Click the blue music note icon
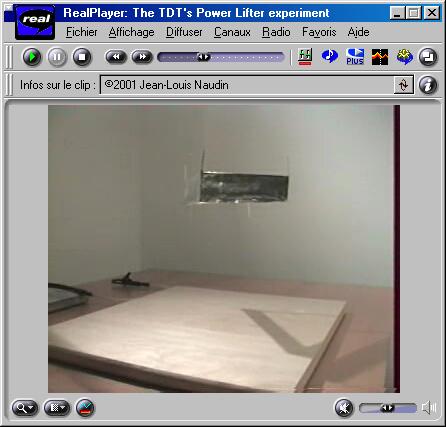Screen dimensions: 446x427 [x=330, y=56]
